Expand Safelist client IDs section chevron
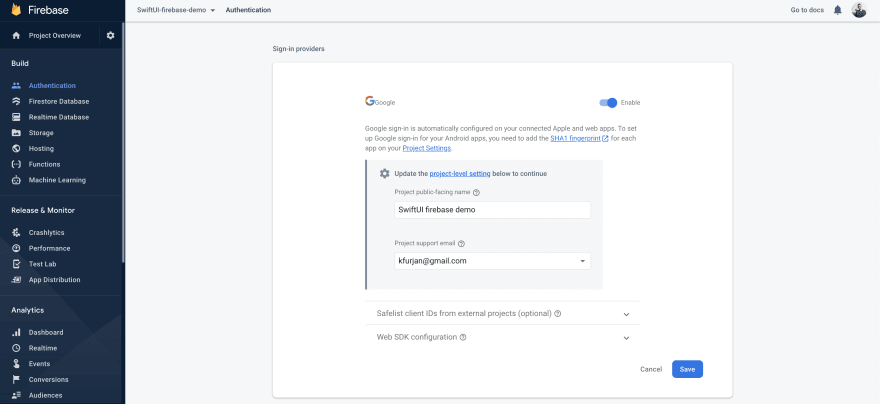The height and width of the screenshot is (404, 880). pos(626,314)
